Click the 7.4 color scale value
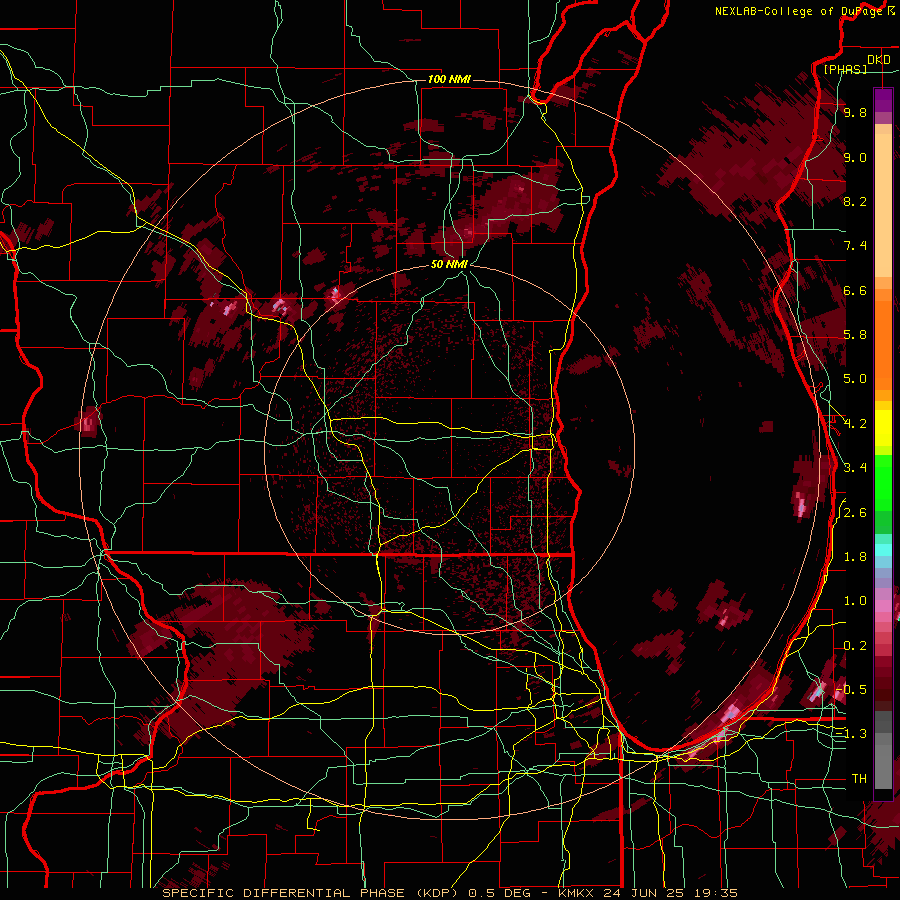Image resolution: width=900 pixels, height=900 pixels. coord(855,246)
